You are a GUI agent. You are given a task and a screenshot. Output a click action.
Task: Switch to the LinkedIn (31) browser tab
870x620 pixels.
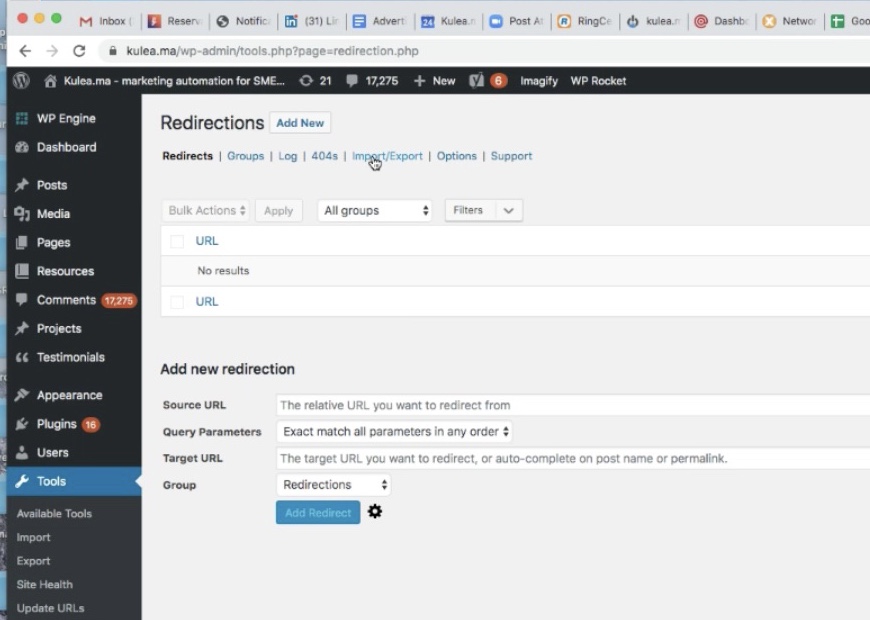click(x=312, y=21)
